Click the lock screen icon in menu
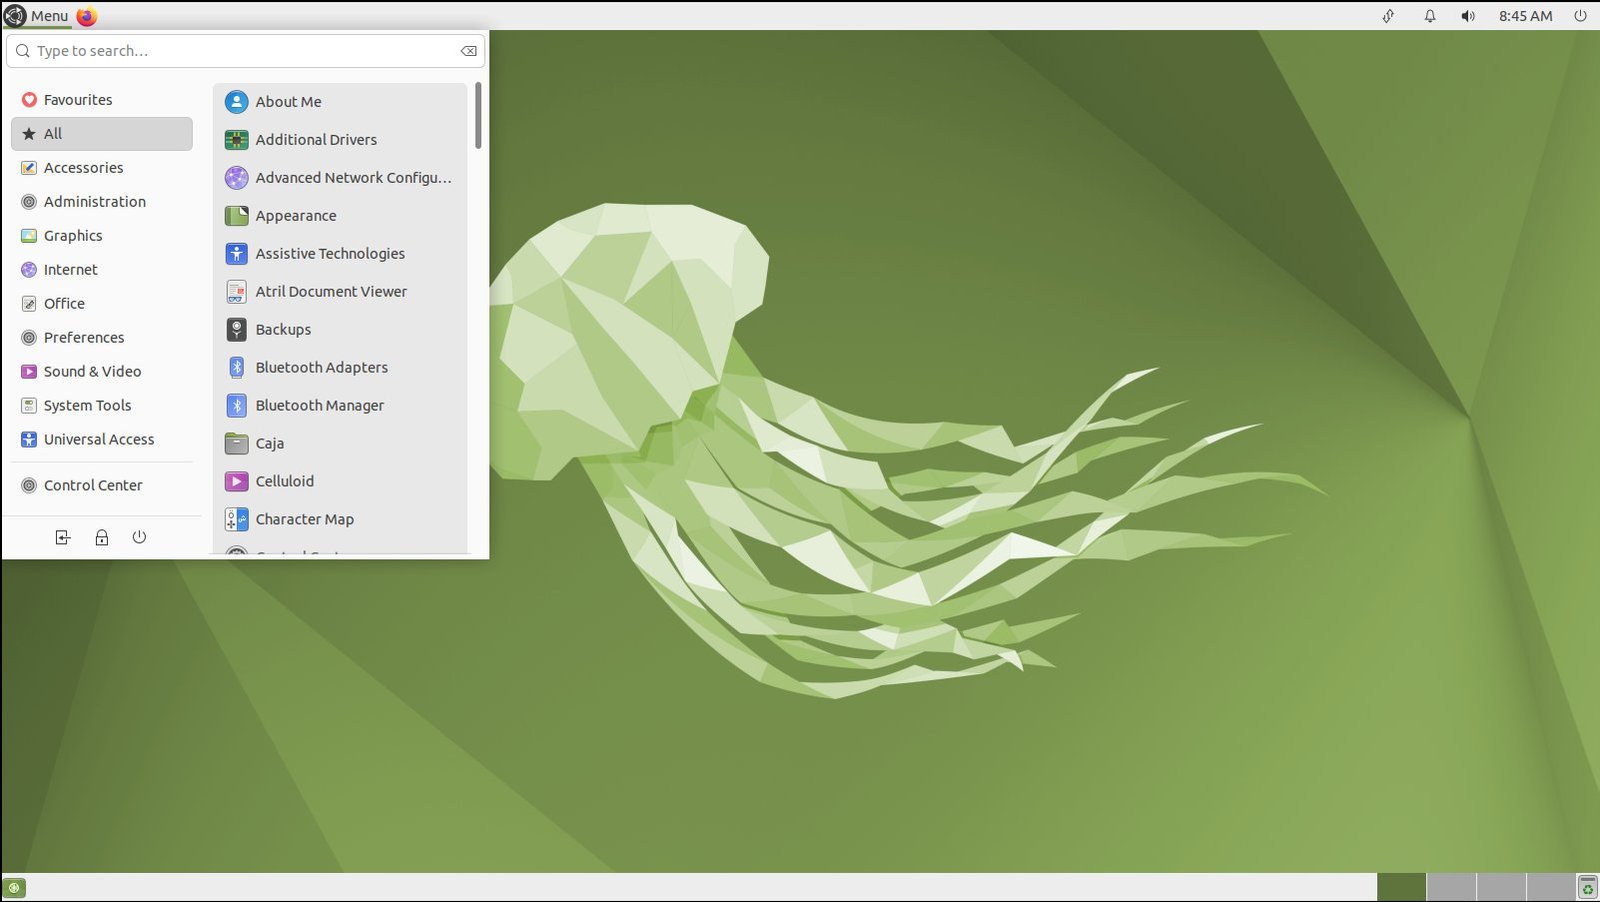Image resolution: width=1600 pixels, height=902 pixels. (x=101, y=538)
